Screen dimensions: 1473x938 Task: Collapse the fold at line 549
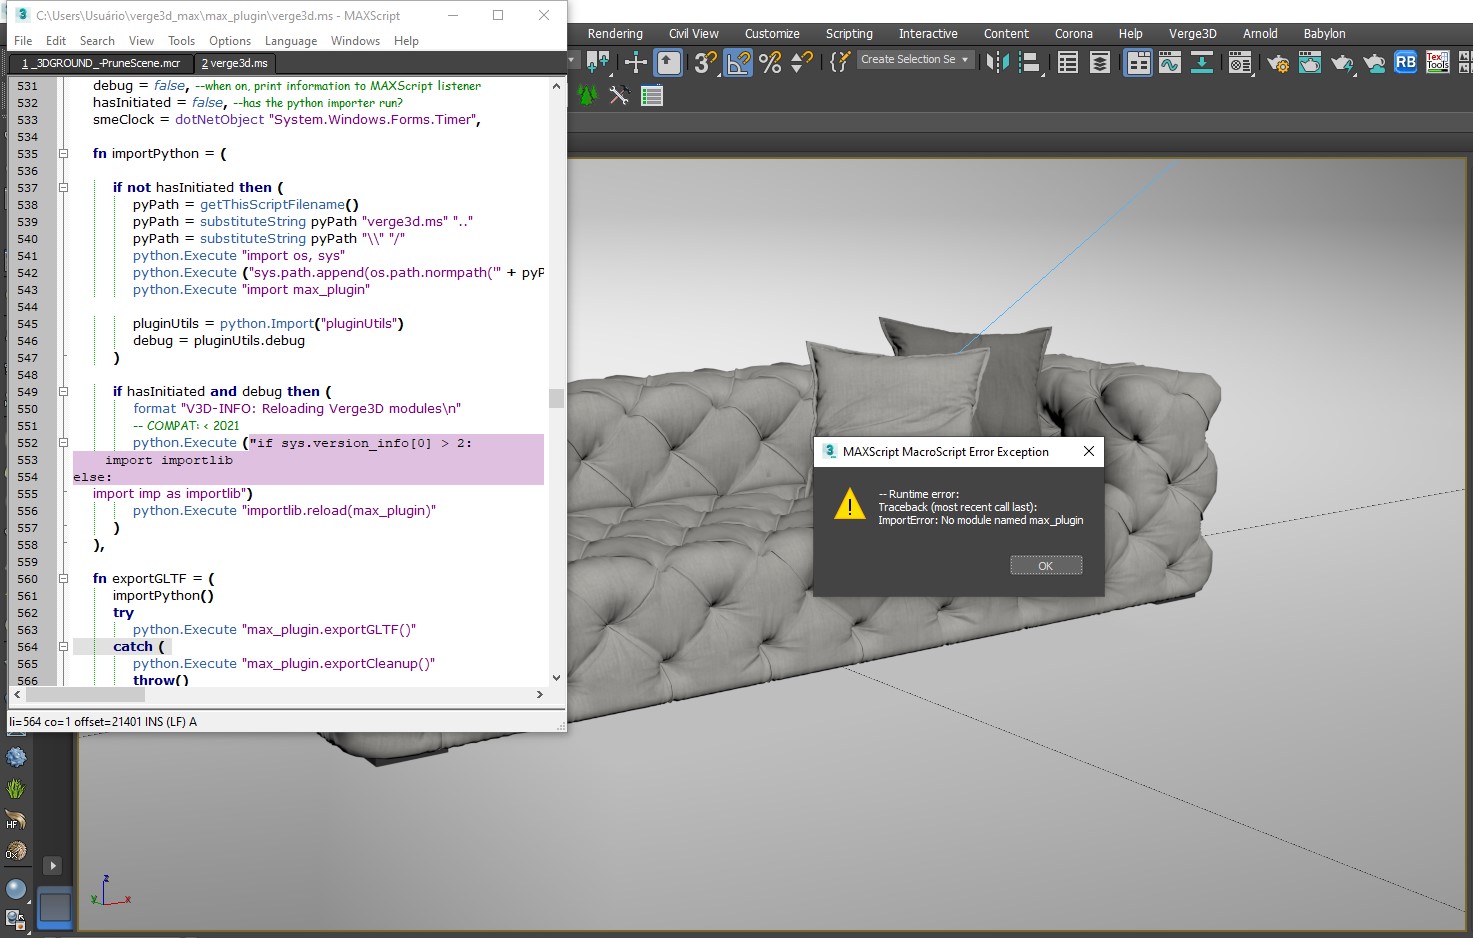pos(63,392)
